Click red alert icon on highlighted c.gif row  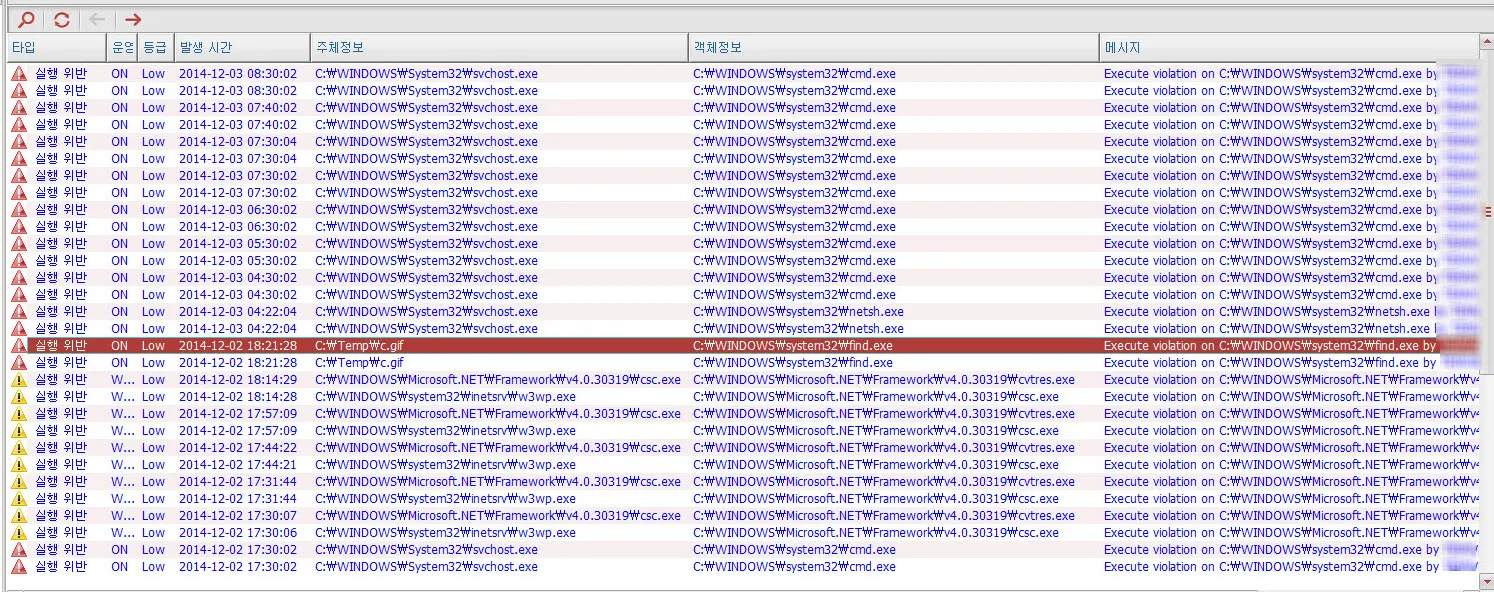click(x=19, y=346)
